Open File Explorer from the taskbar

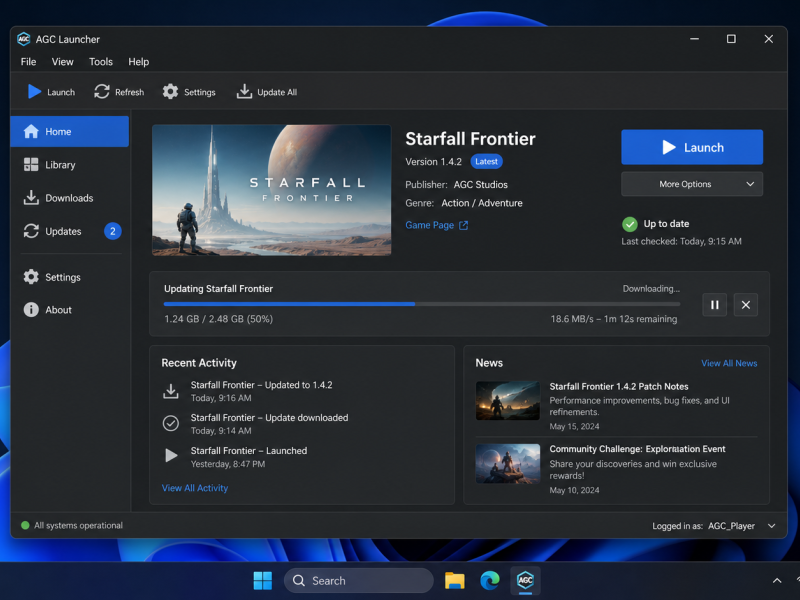(x=455, y=581)
